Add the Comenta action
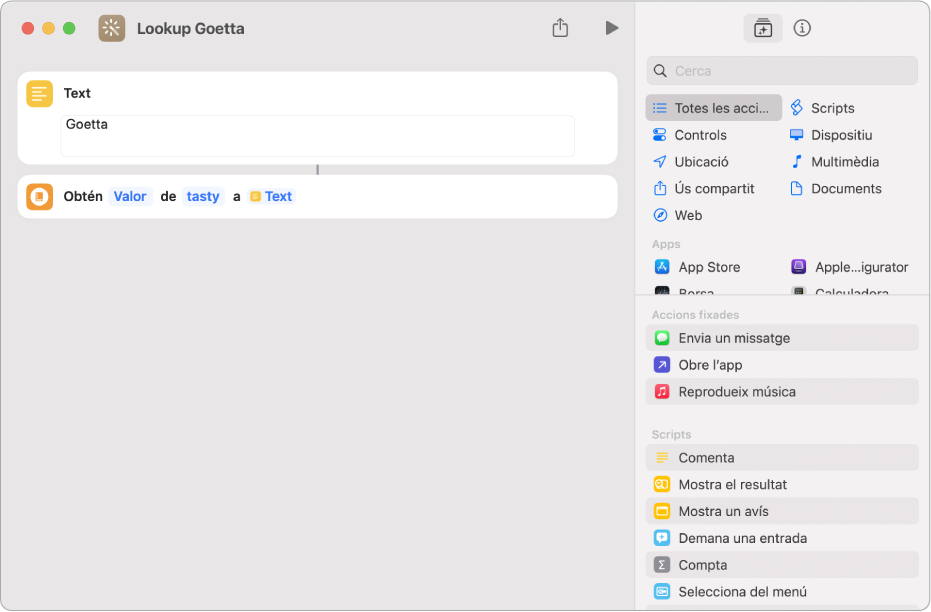 coord(782,458)
